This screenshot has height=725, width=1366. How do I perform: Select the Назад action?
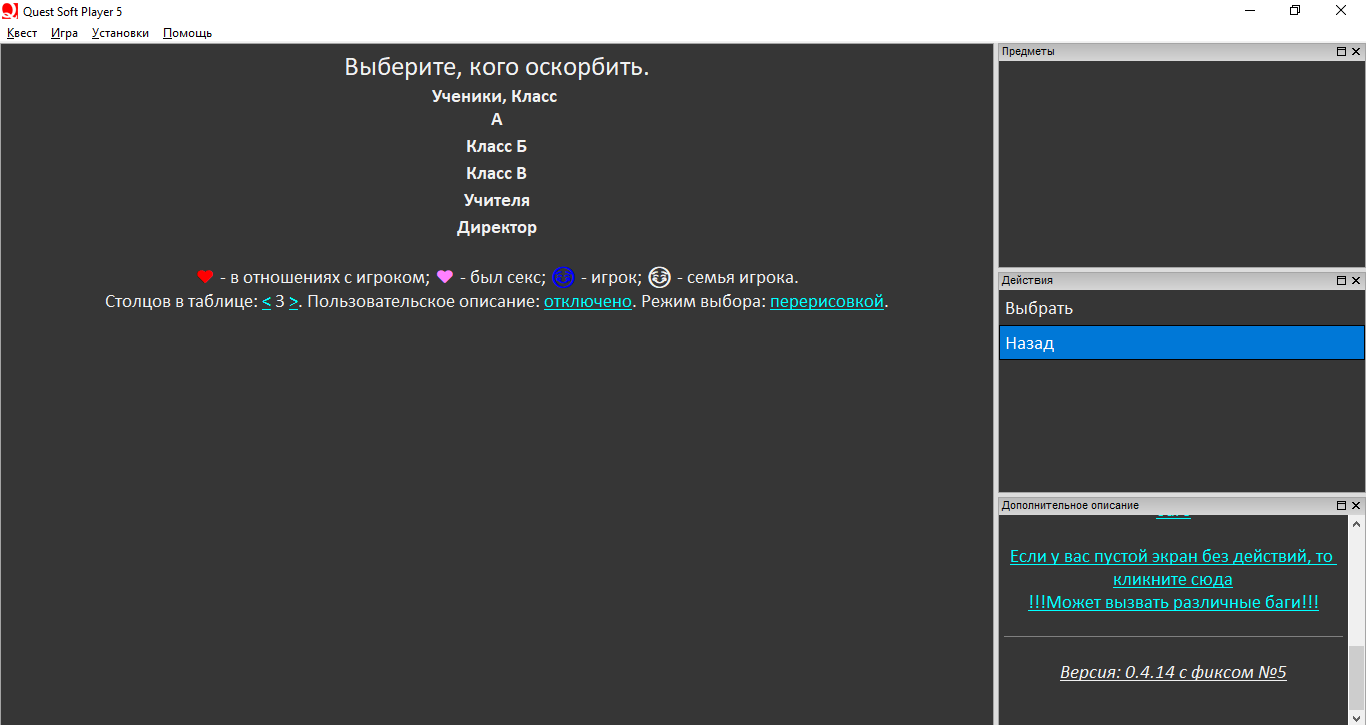point(1181,343)
